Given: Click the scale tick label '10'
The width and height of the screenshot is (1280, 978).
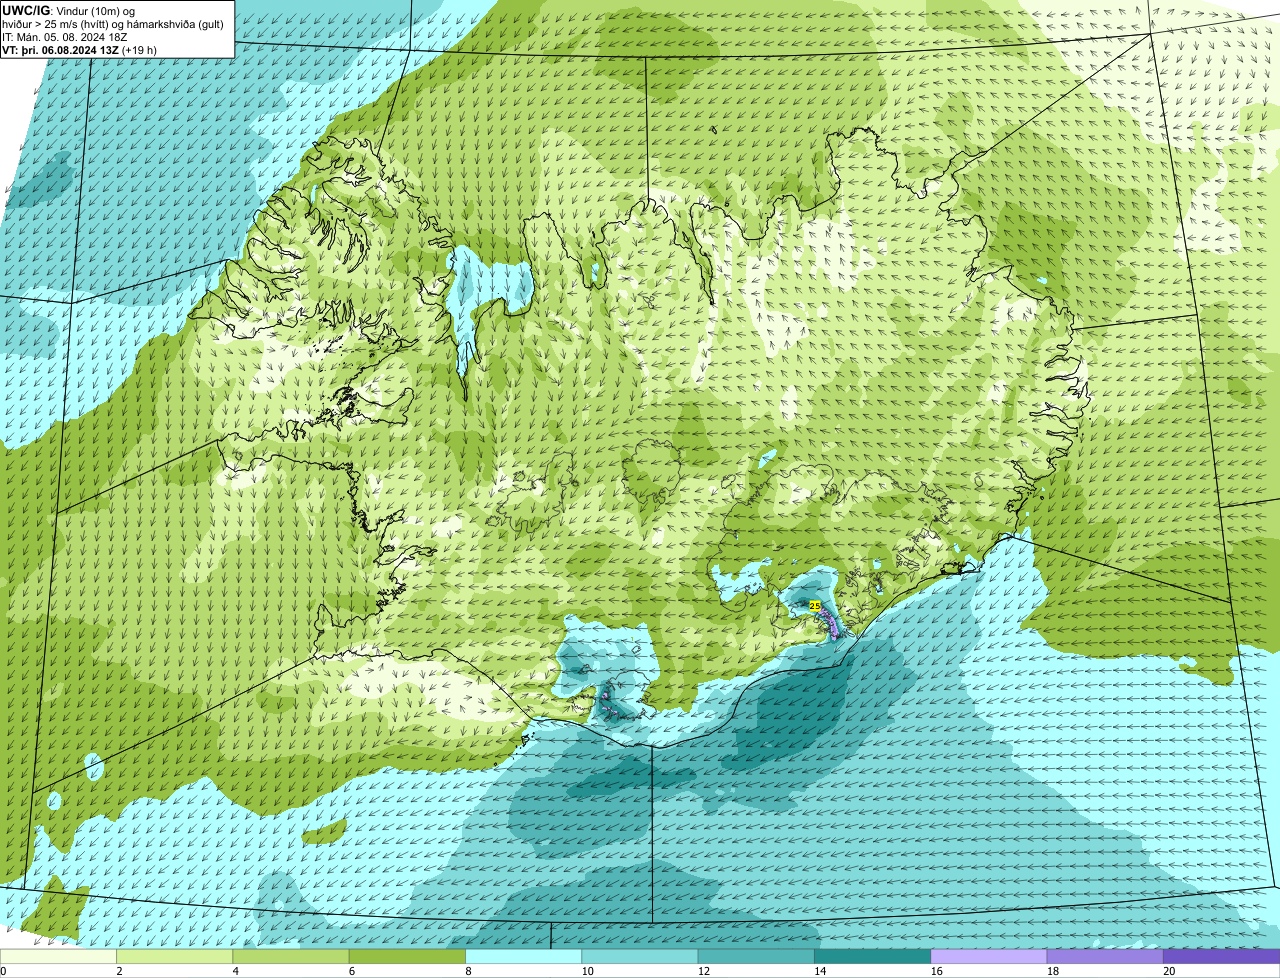Looking at the screenshot, I should click(x=587, y=971).
